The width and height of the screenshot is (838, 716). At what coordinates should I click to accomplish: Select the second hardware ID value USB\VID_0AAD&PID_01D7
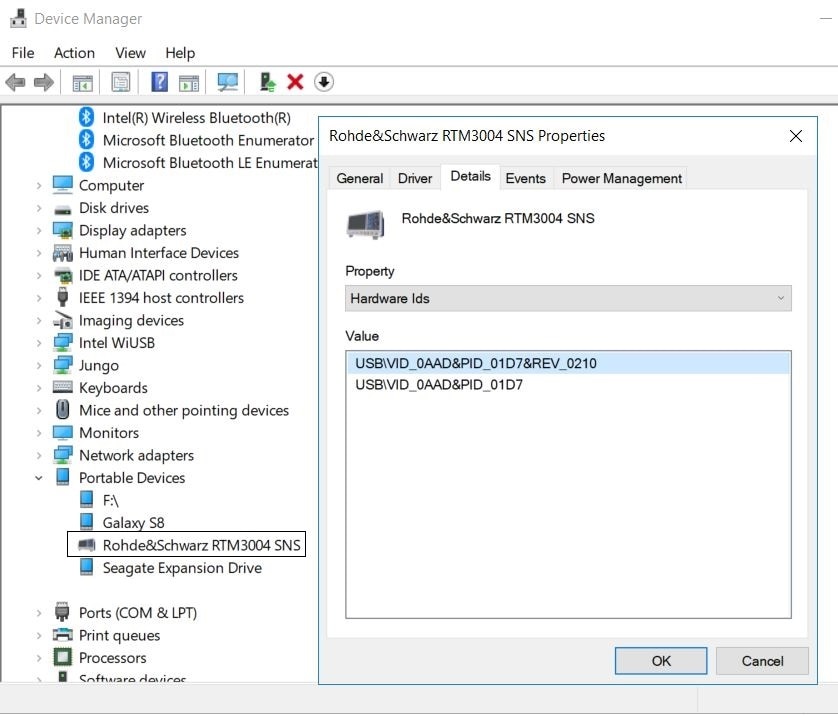pyautogui.click(x=439, y=384)
